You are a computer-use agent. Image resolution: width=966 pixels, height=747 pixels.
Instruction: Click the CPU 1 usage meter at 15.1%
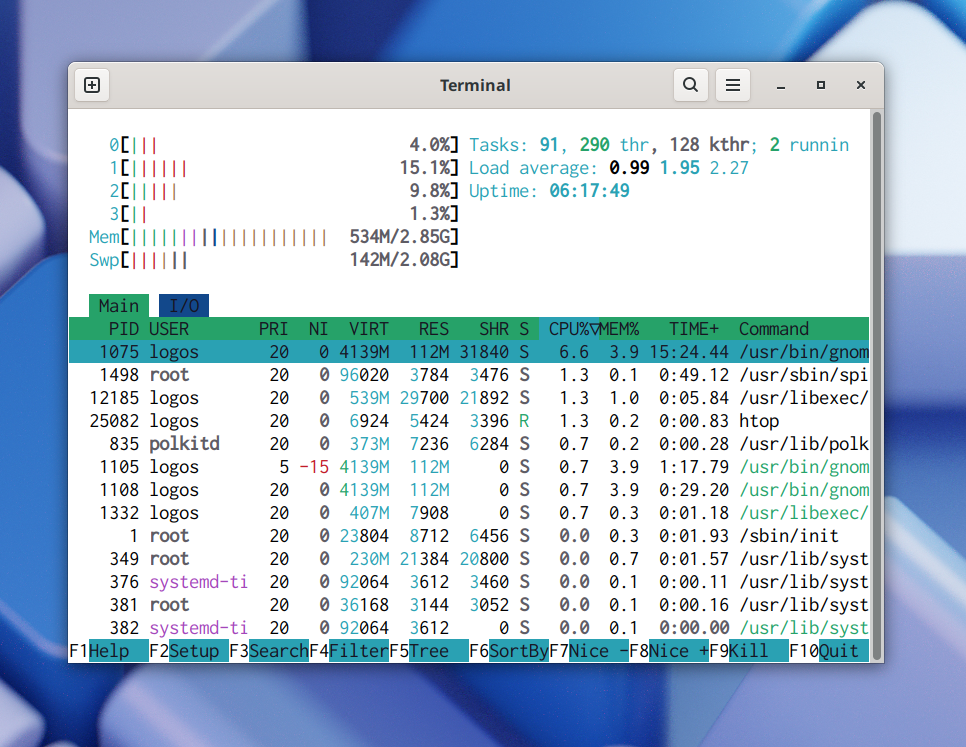pyautogui.click(x=284, y=168)
